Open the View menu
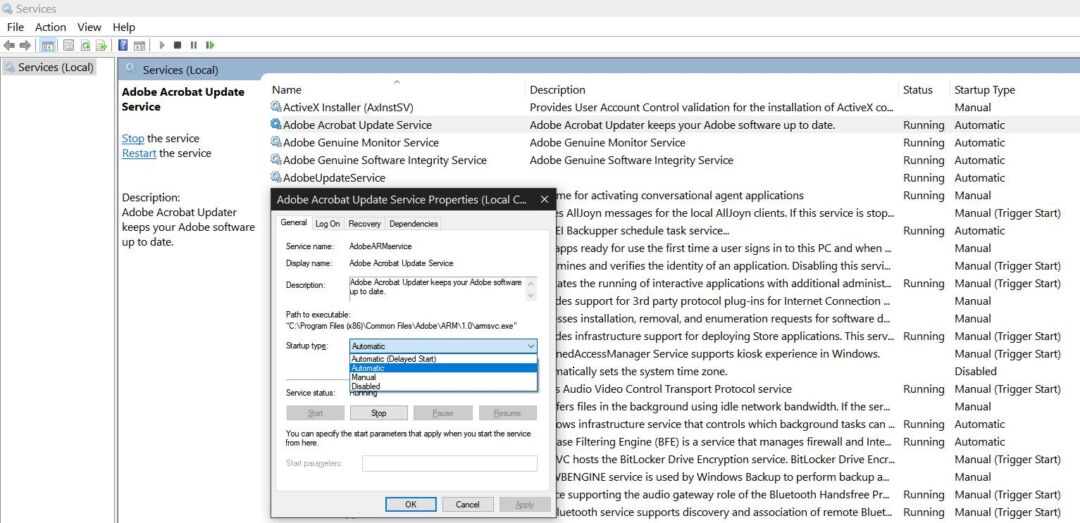Screen dimensions: 1080x523 (89, 27)
